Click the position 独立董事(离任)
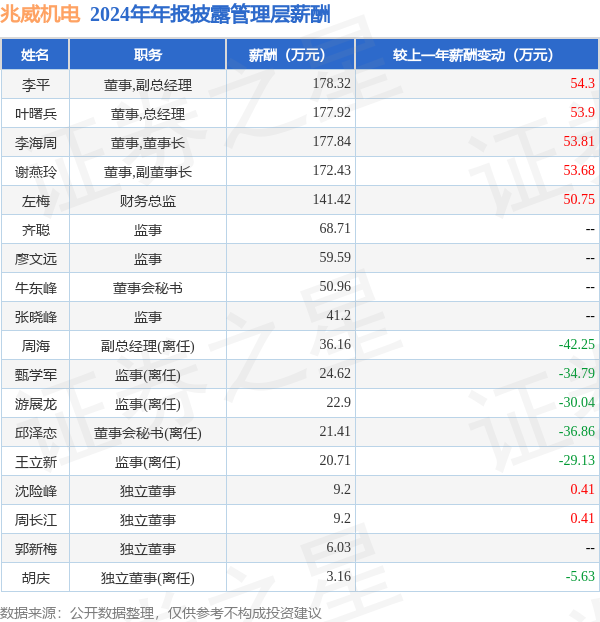The image size is (600, 622). pos(148,578)
